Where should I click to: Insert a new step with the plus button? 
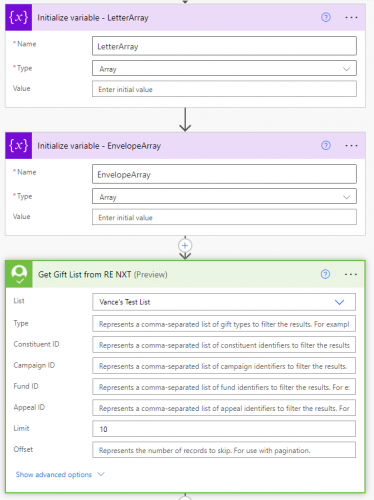[x=185, y=246]
